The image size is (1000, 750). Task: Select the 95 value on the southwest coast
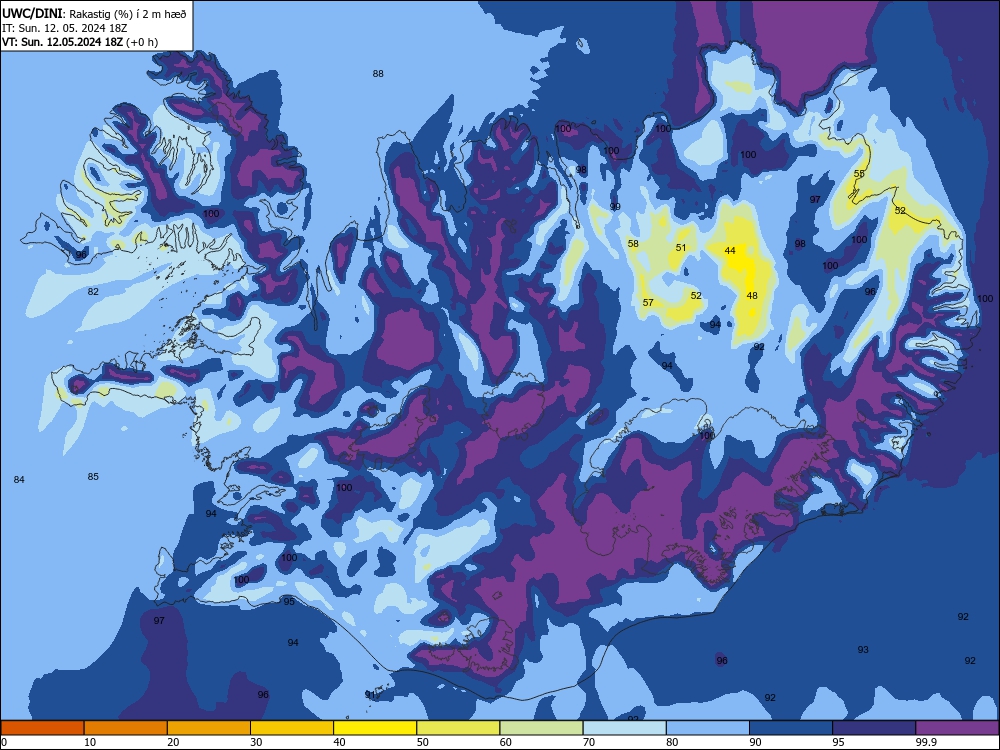(289, 601)
